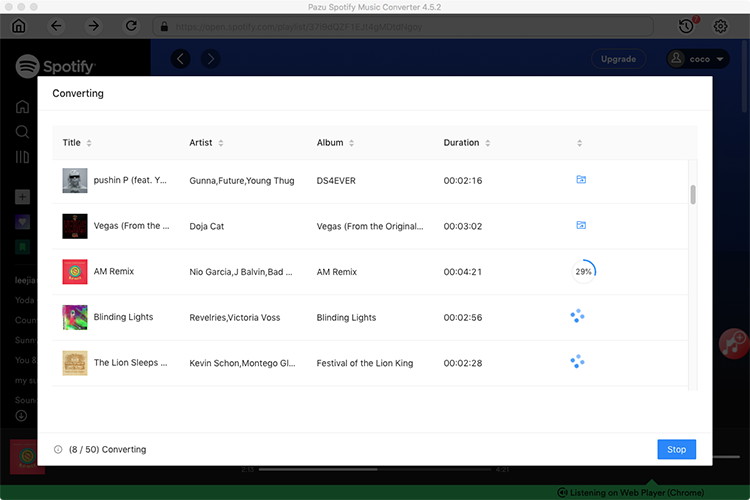Sort the list by Title column

pos(89,143)
